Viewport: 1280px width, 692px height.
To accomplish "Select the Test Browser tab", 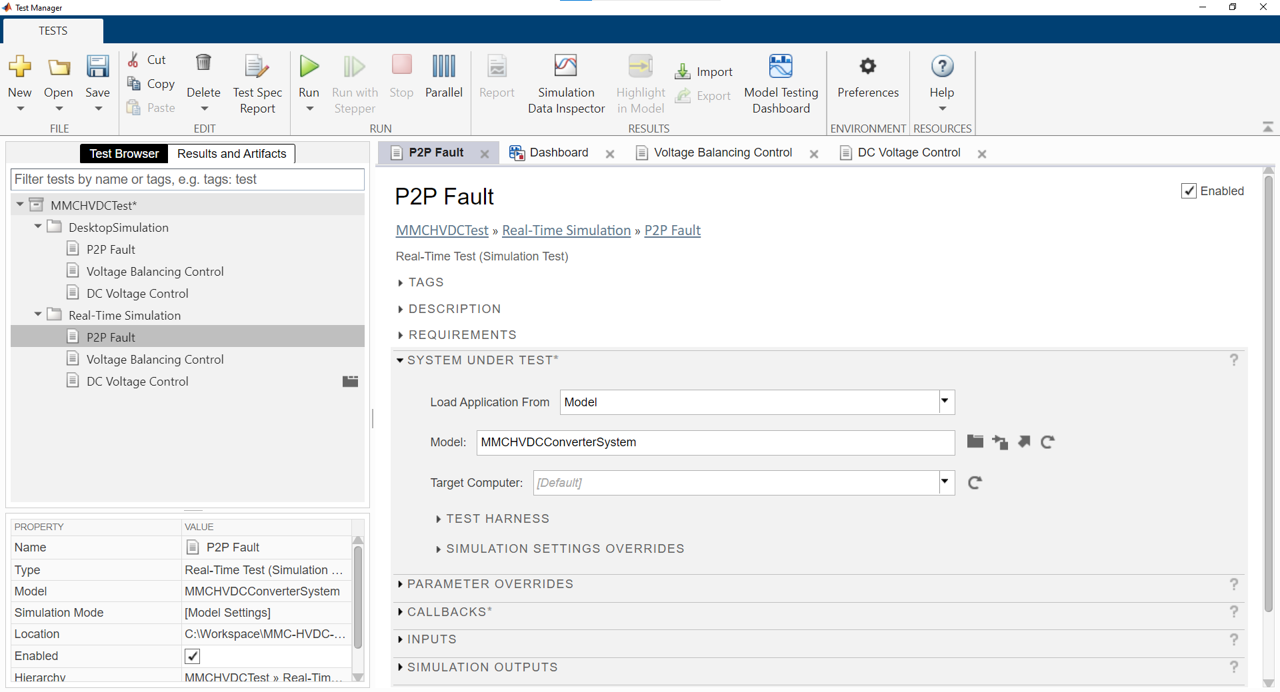I will click(x=124, y=154).
